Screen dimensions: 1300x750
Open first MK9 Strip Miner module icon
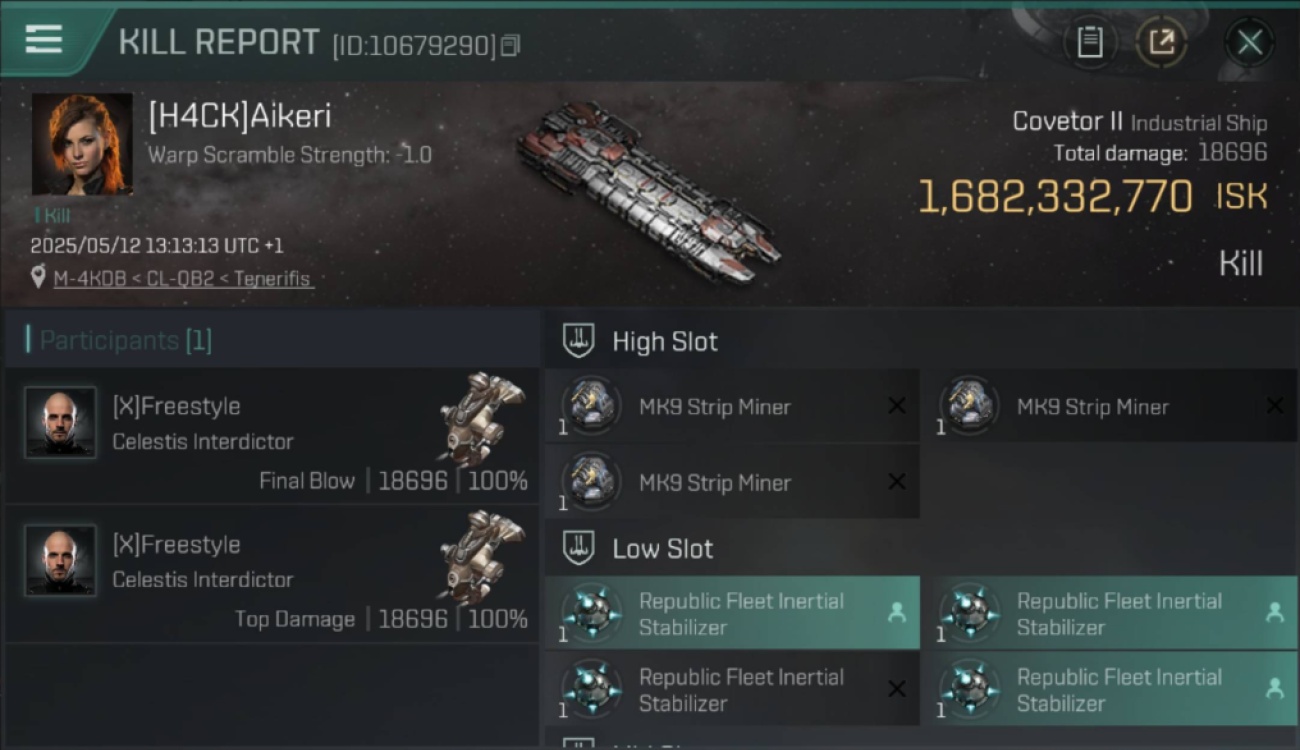coord(591,406)
